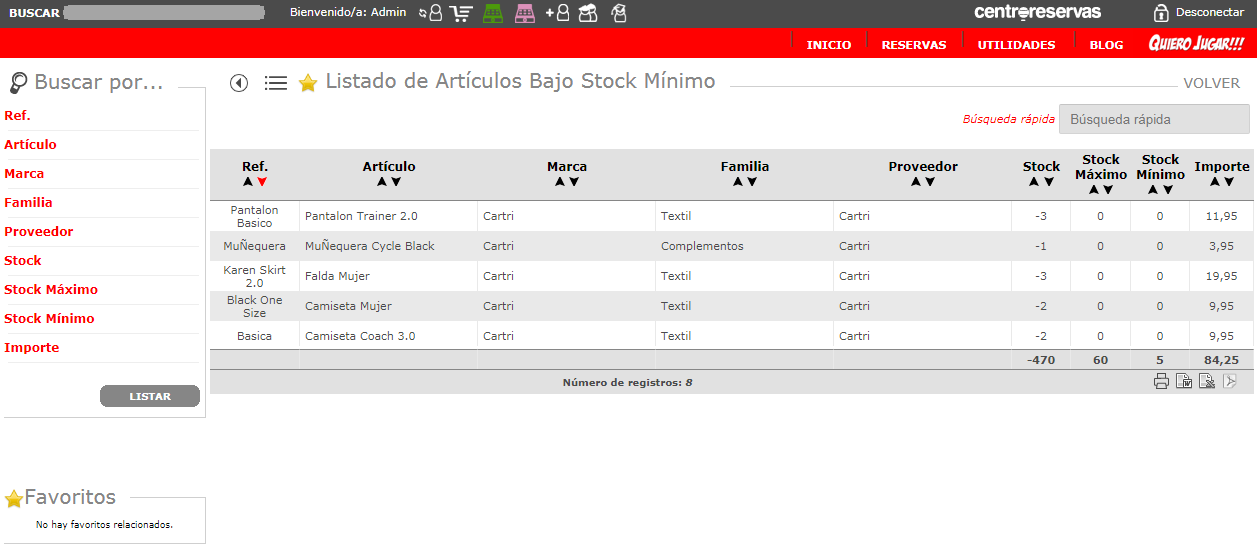
Task: Click the pink cash register icon
Action: [524, 13]
